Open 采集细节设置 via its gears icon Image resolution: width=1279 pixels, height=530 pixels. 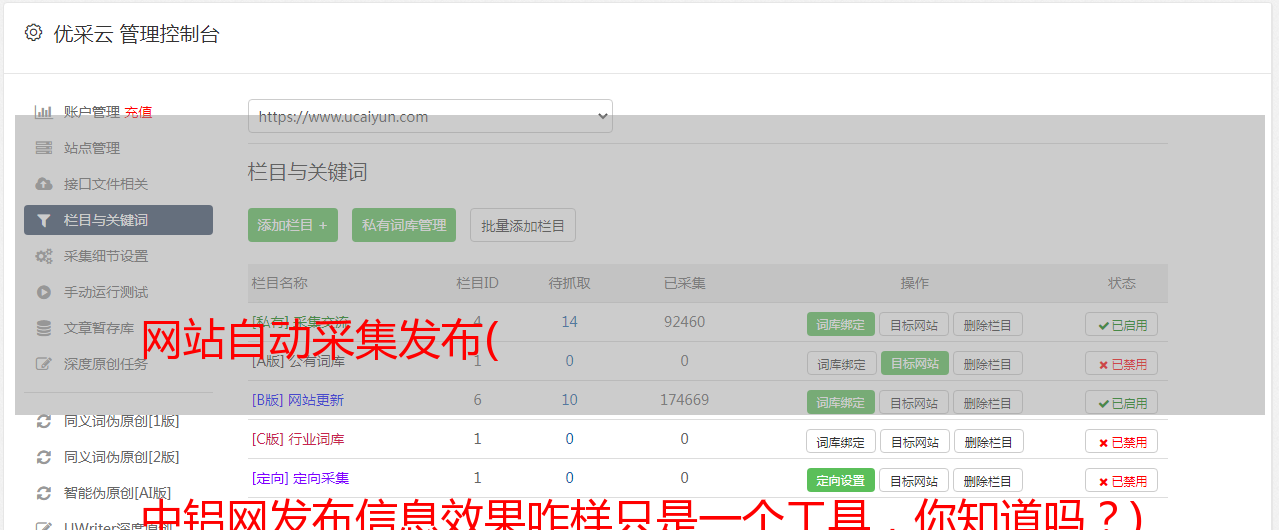click(x=44, y=256)
